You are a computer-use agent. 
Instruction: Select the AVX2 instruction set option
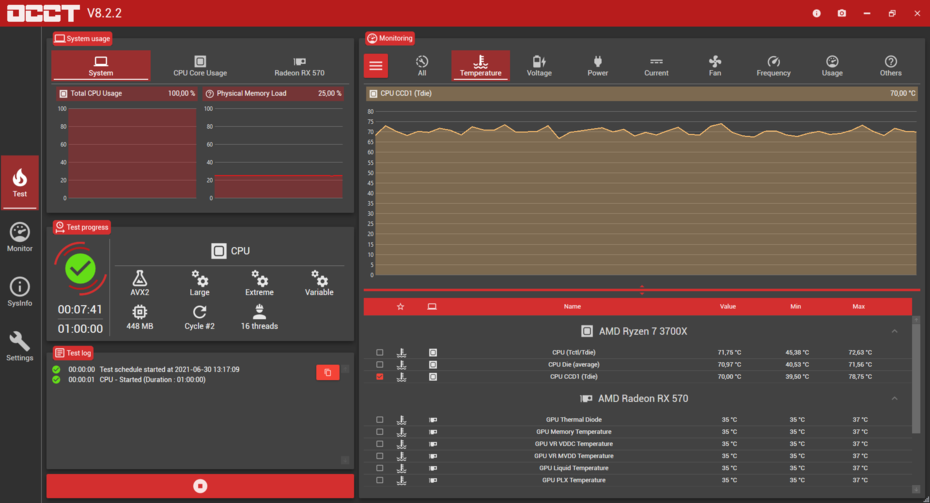[x=140, y=283]
